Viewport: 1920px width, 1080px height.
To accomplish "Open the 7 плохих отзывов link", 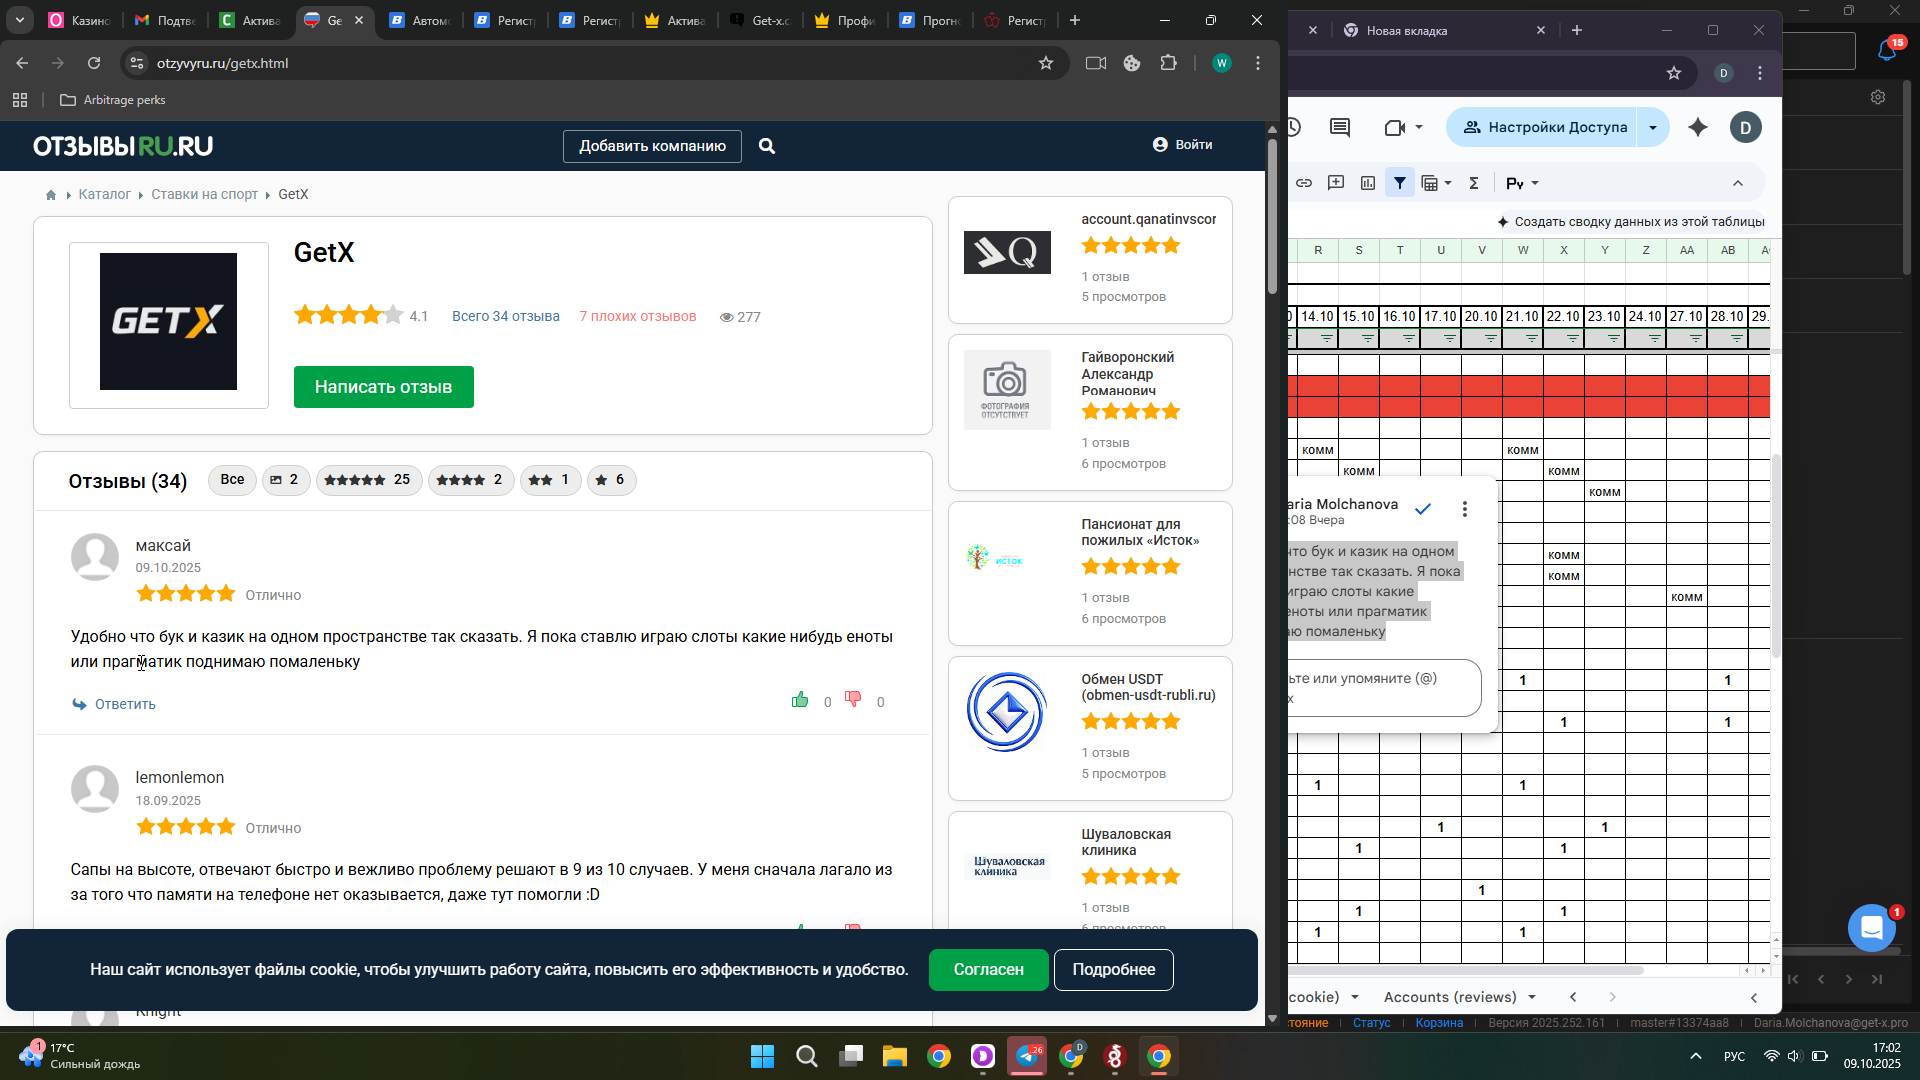I will click(638, 317).
